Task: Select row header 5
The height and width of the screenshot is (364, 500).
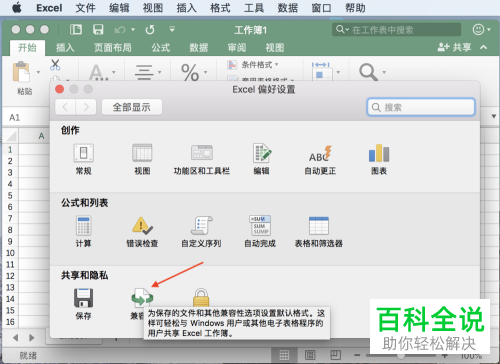Action: coord(10,195)
